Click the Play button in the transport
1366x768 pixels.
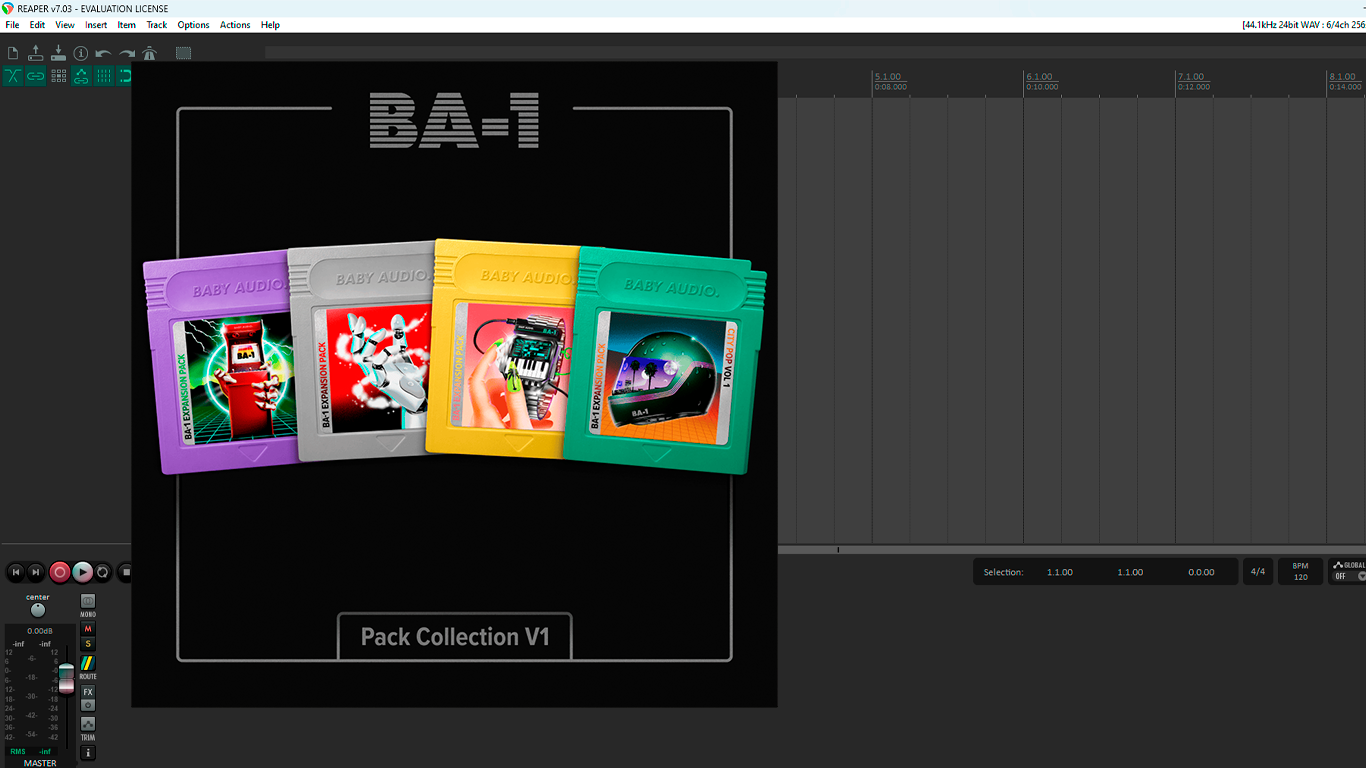(x=82, y=572)
